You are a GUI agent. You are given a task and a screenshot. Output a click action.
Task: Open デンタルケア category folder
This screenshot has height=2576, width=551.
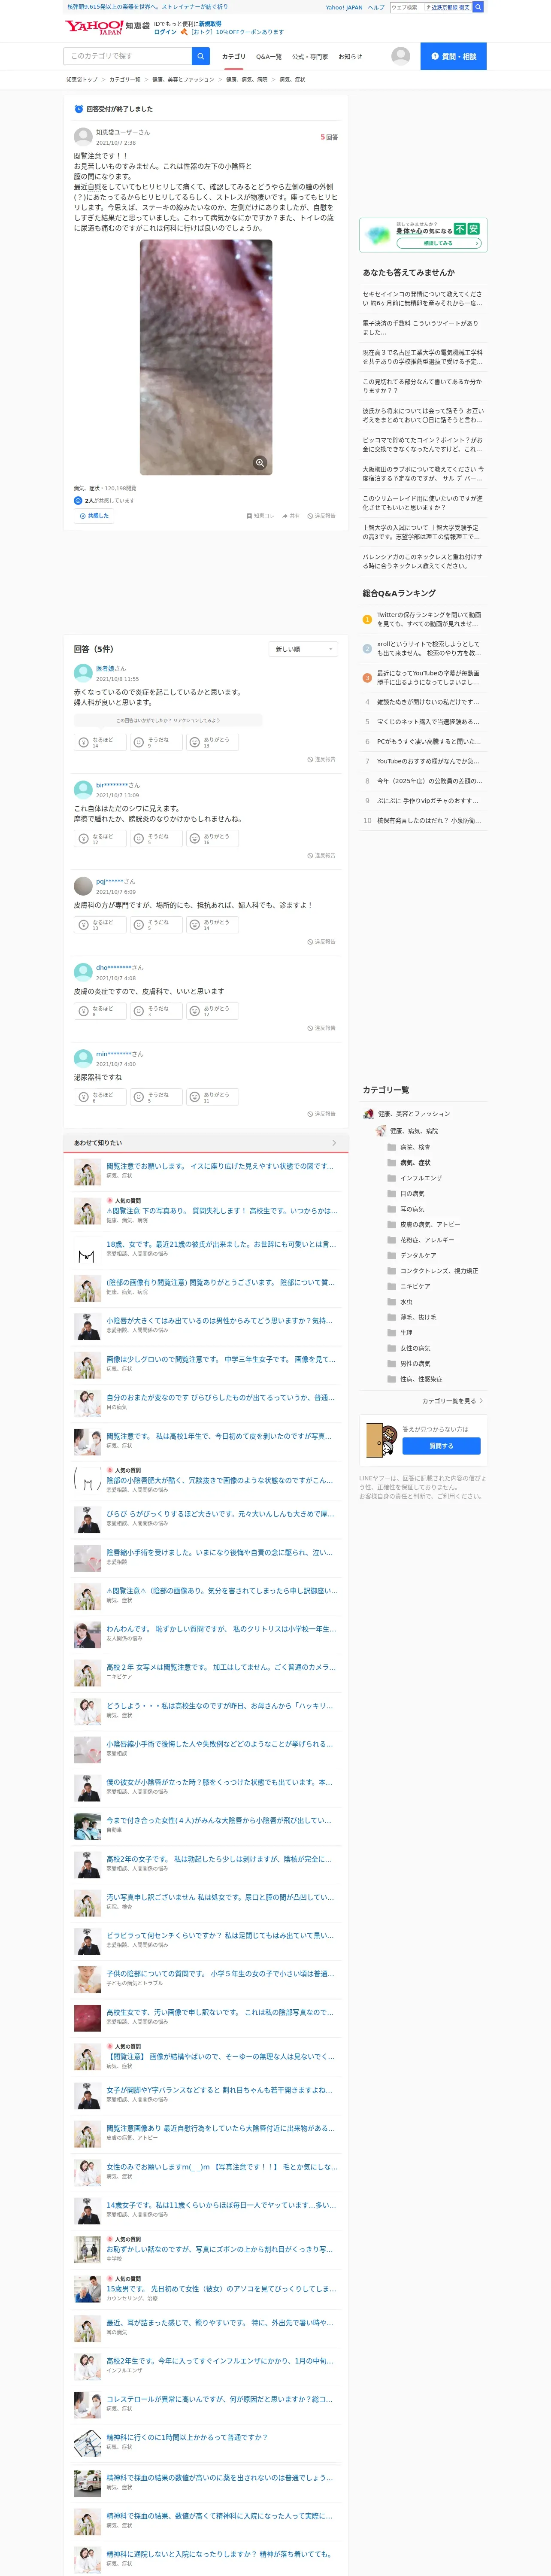pyautogui.click(x=412, y=1255)
